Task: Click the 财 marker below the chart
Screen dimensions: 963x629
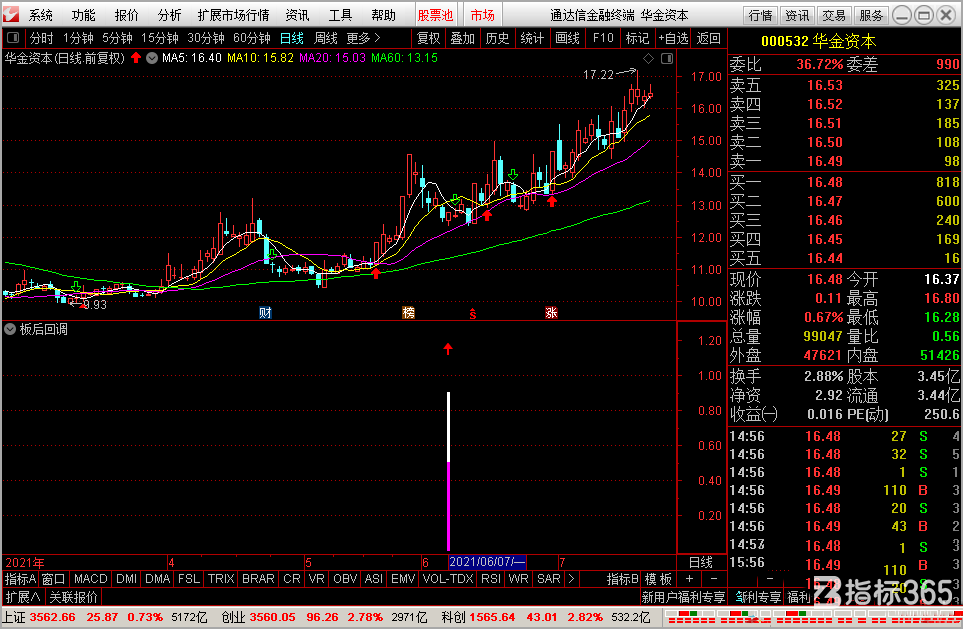Action: [x=265, y=313]
